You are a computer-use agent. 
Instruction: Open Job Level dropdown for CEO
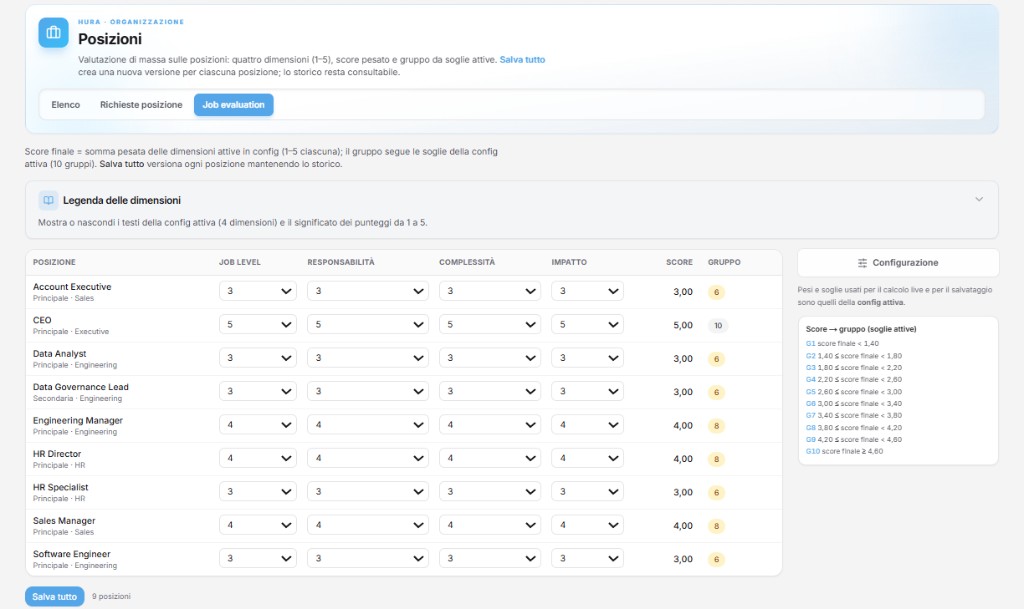pyautogui.click(x=258, y=324)
